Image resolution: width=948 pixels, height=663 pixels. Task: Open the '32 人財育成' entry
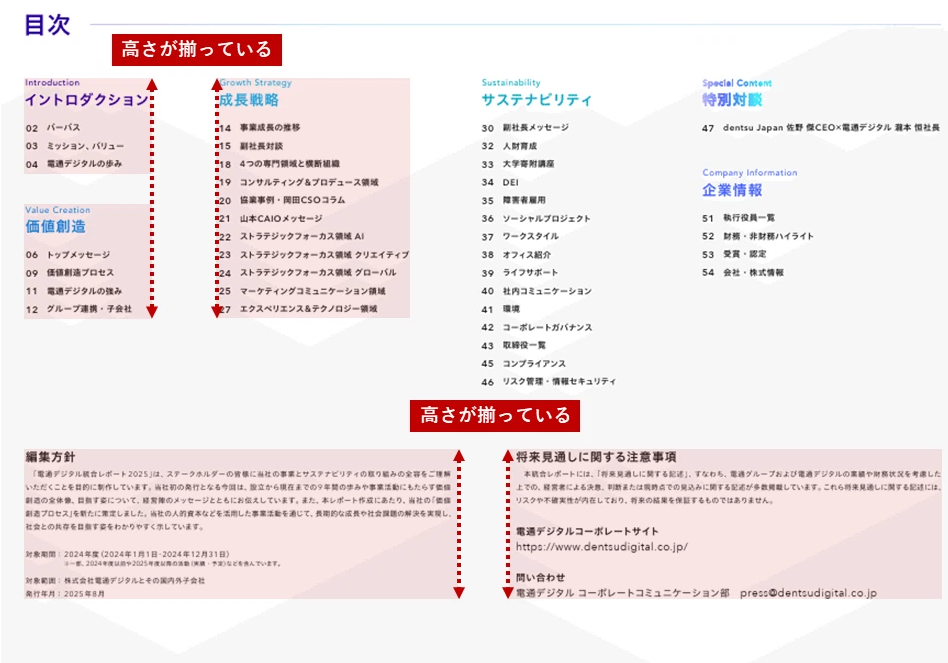(x=509, y=146)
